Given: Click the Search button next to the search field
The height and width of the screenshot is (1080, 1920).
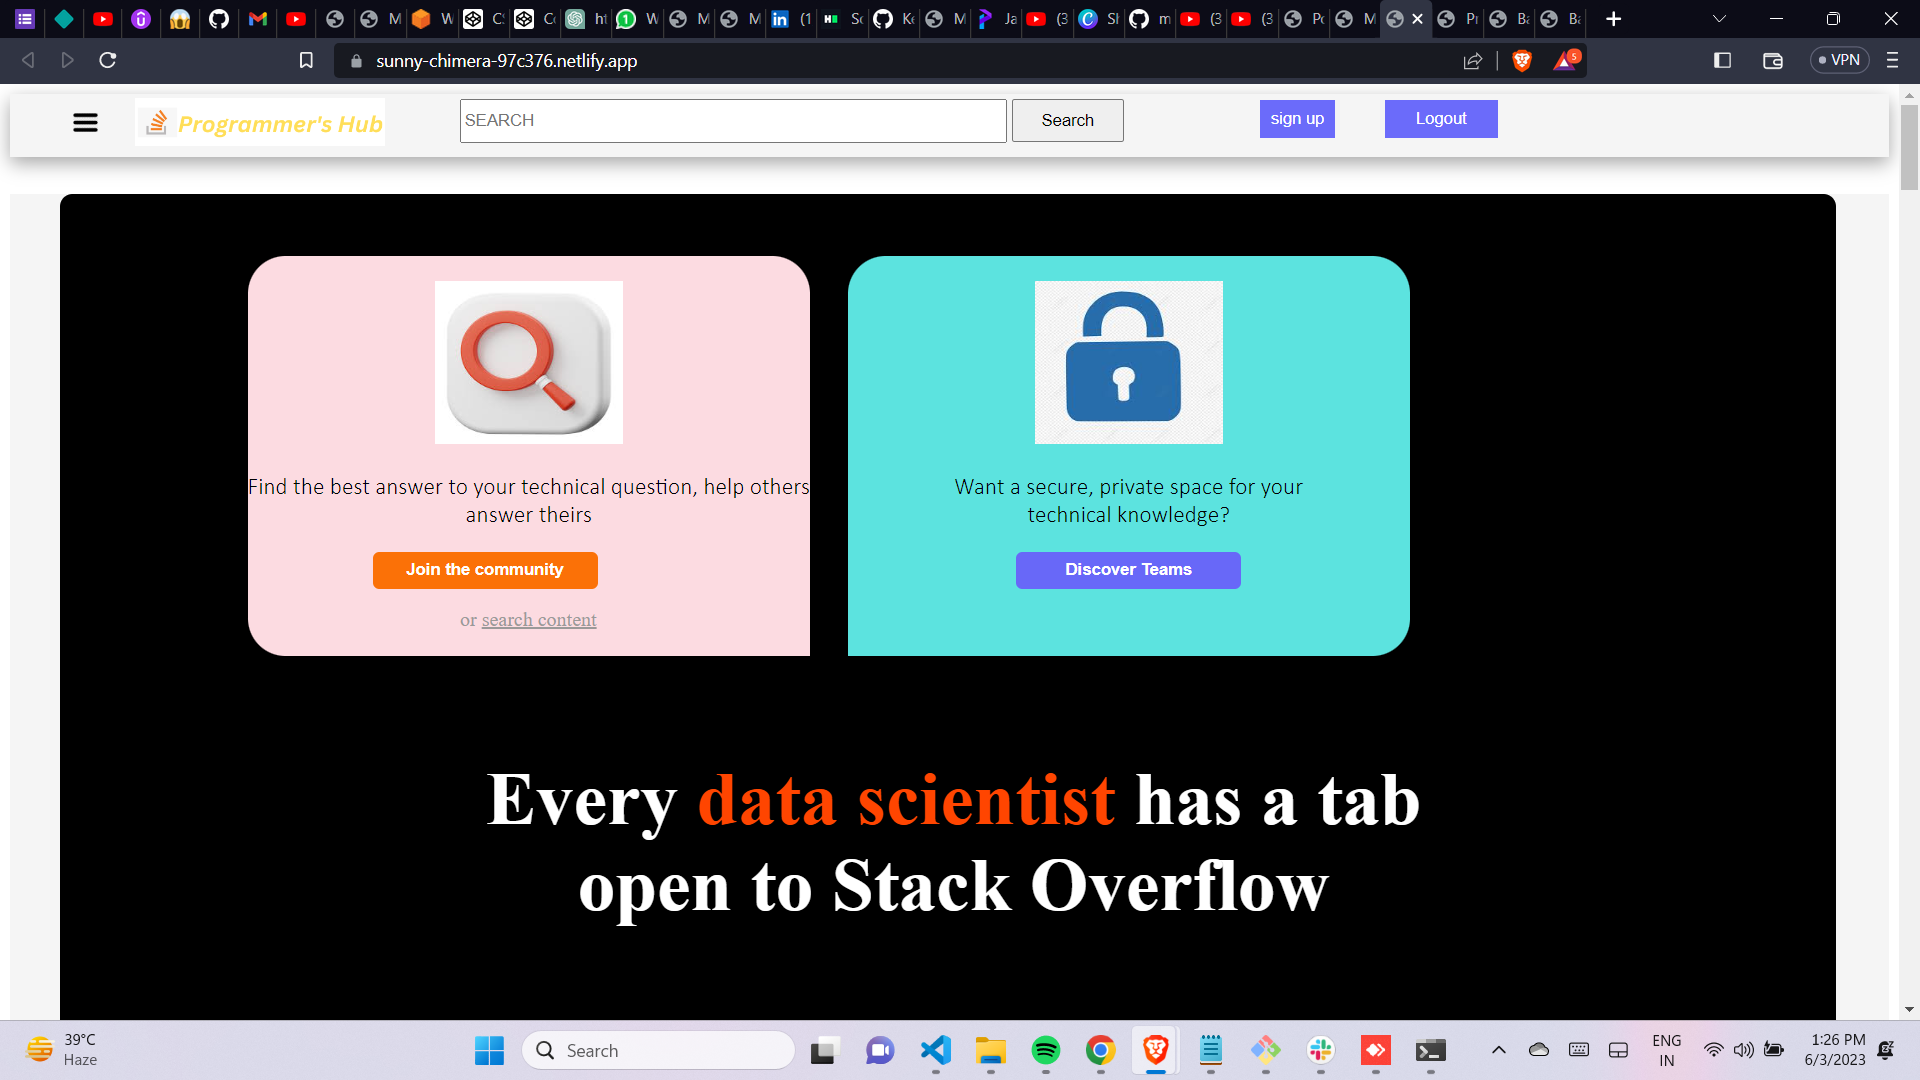Looking at the screenshot, I should tap(1067, 120).
